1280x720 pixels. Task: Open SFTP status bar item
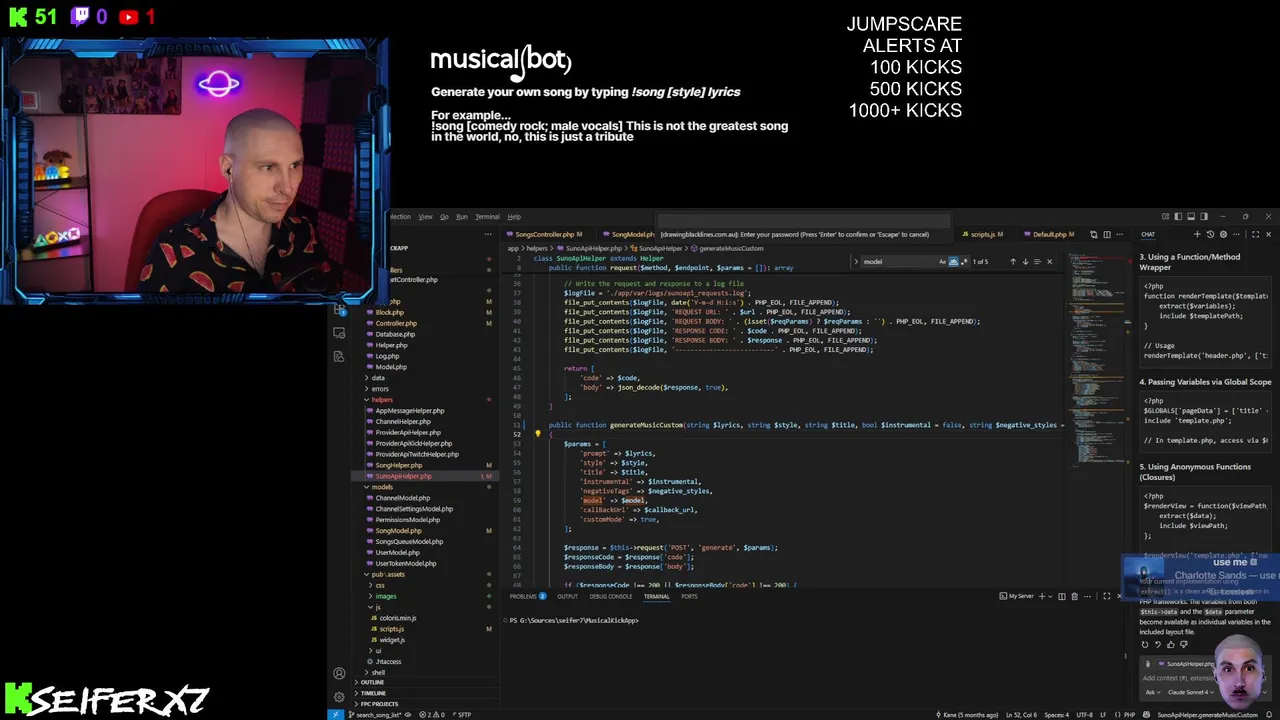click(461, 715)
